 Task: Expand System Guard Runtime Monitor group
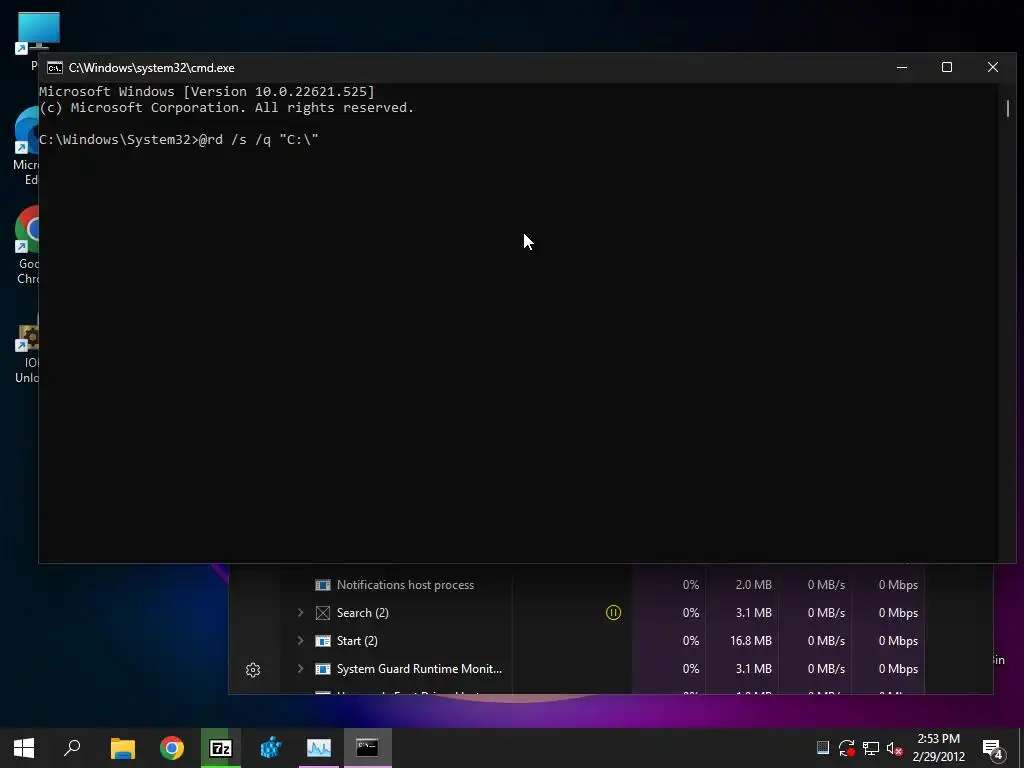coord(300,669)
